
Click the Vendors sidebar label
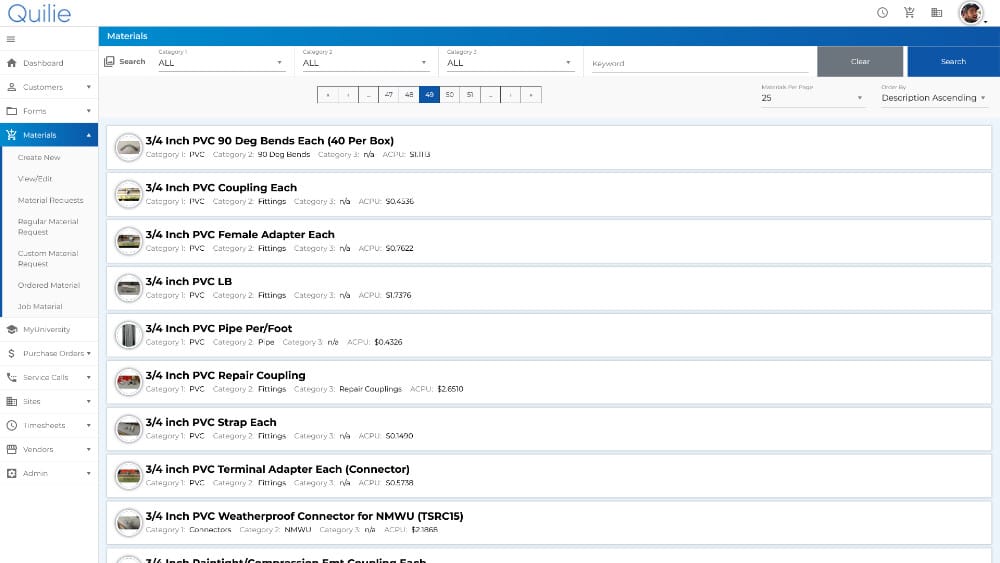click(38, 450)
